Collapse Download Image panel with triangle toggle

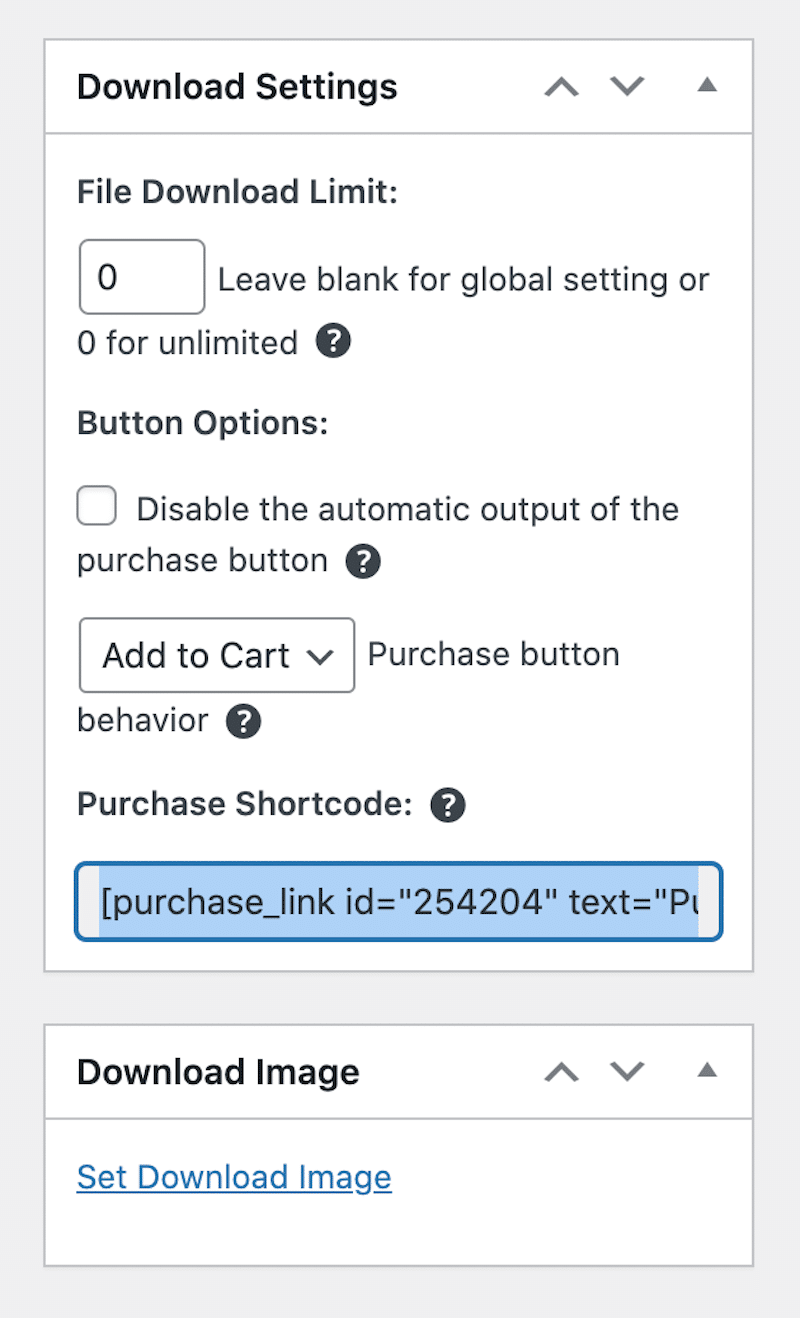[x=707, y=1071]
